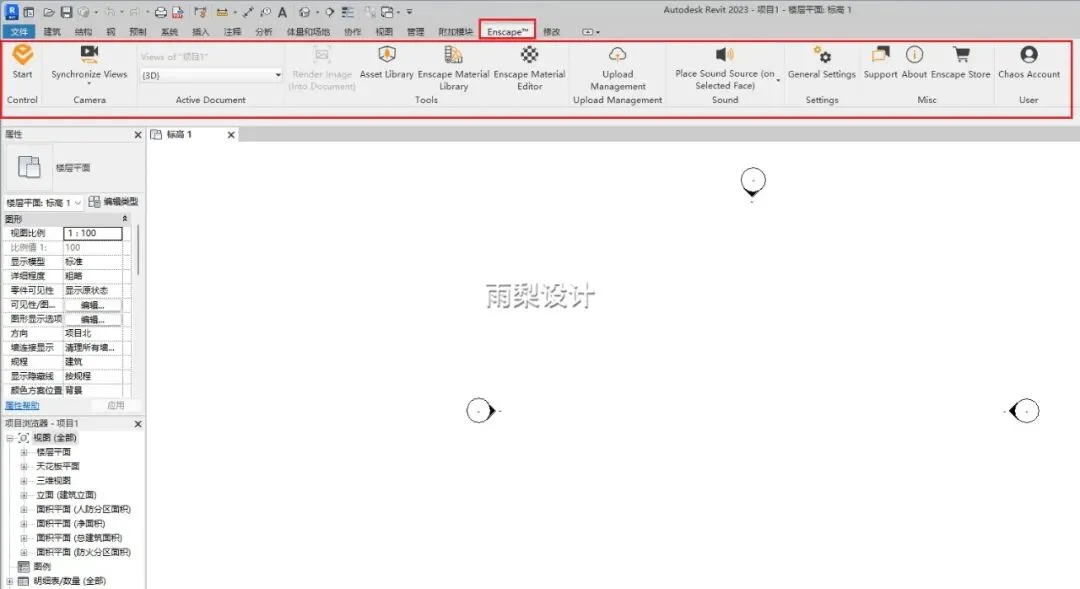Screen dimensions: 1080x589
Task: Click the north elevation marker in the canvas
Action: (753, 183)
